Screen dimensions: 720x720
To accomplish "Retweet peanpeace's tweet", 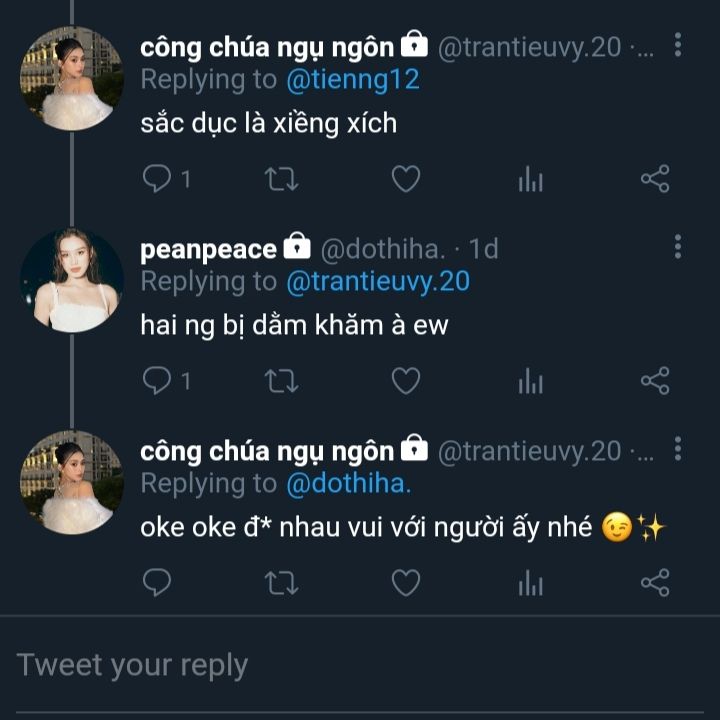I will pyautogui.click(x=280, y=380).
